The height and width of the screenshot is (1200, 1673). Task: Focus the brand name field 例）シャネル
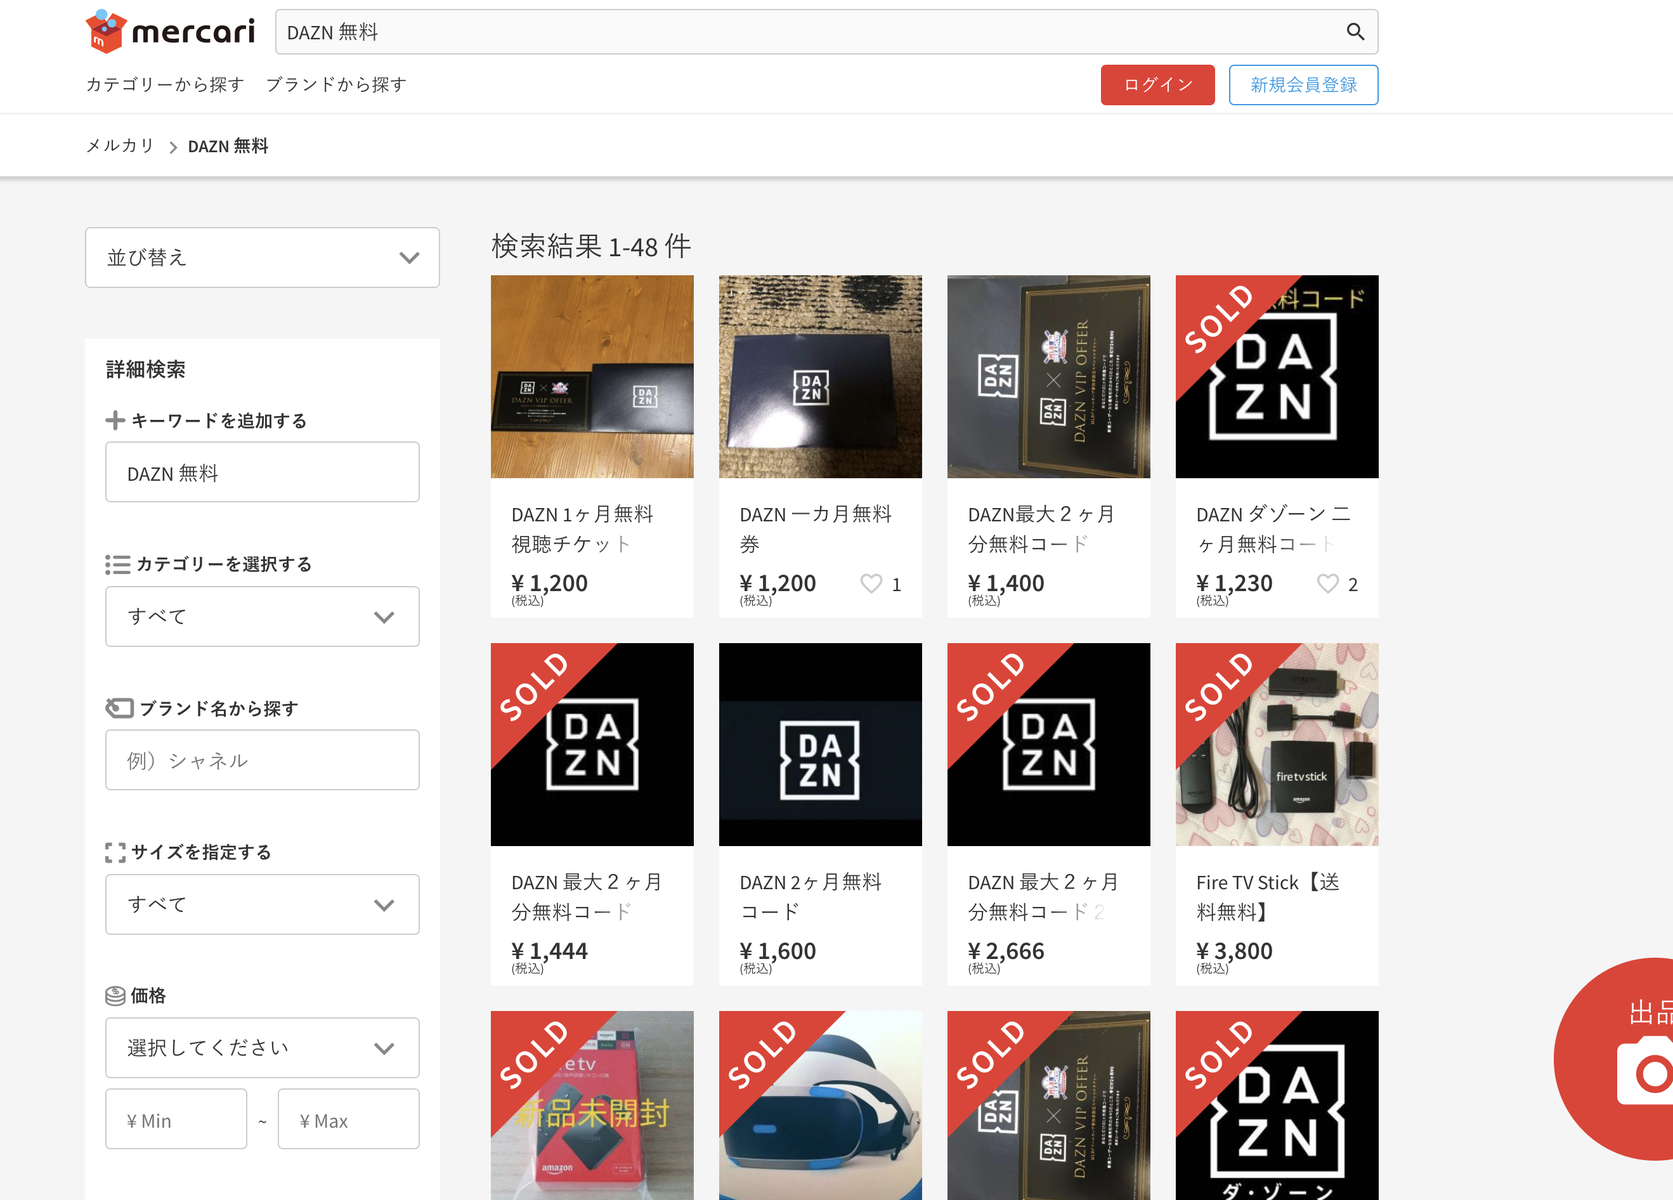(262, 760)
